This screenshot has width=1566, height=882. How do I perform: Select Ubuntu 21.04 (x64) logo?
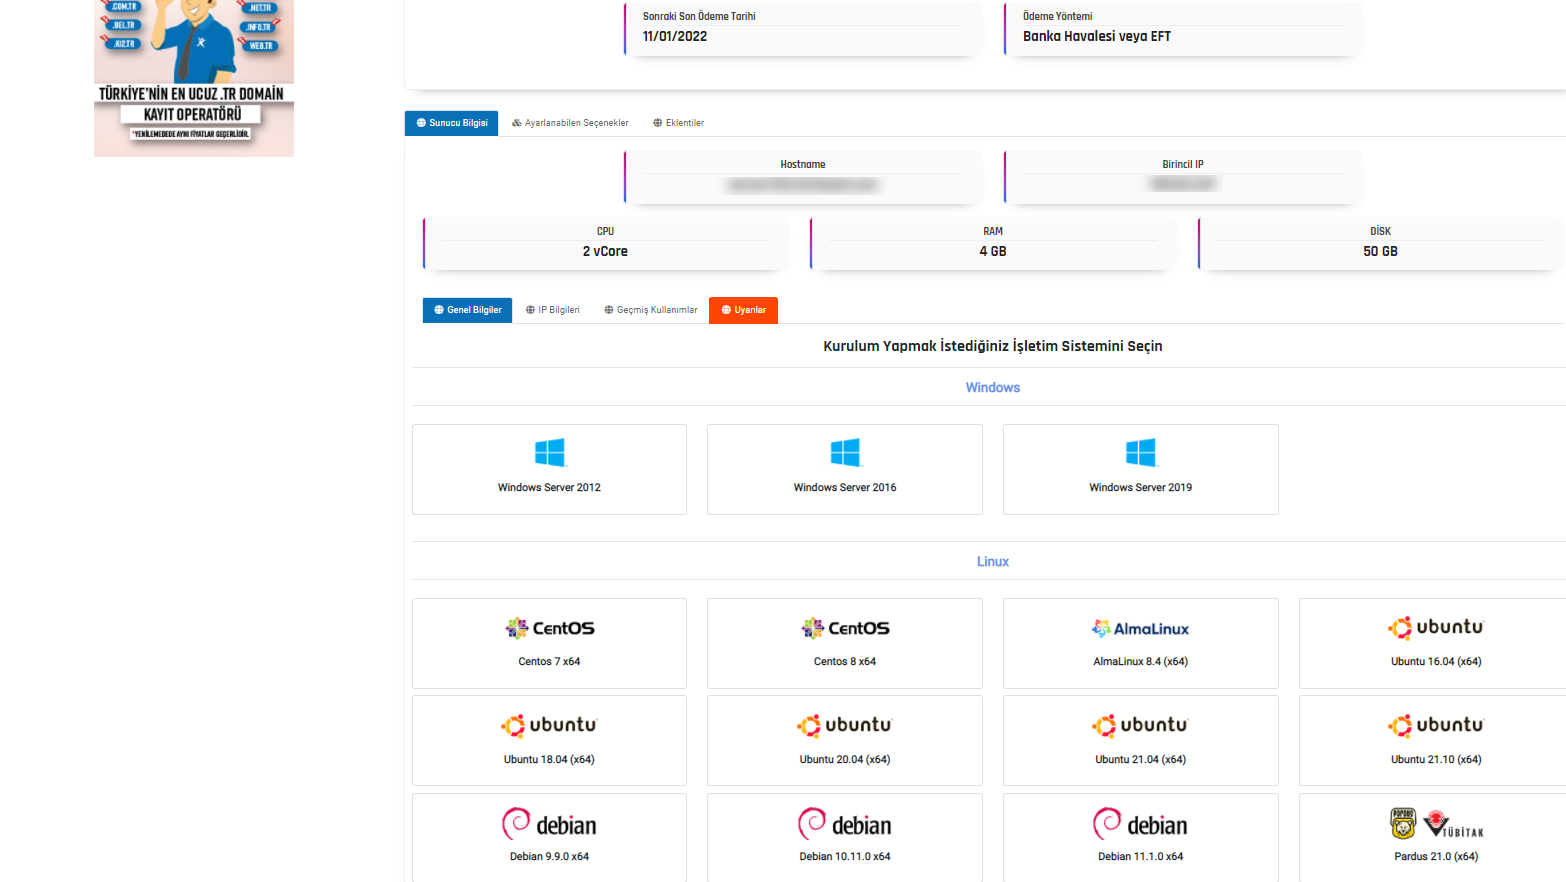click(1140, 725)
